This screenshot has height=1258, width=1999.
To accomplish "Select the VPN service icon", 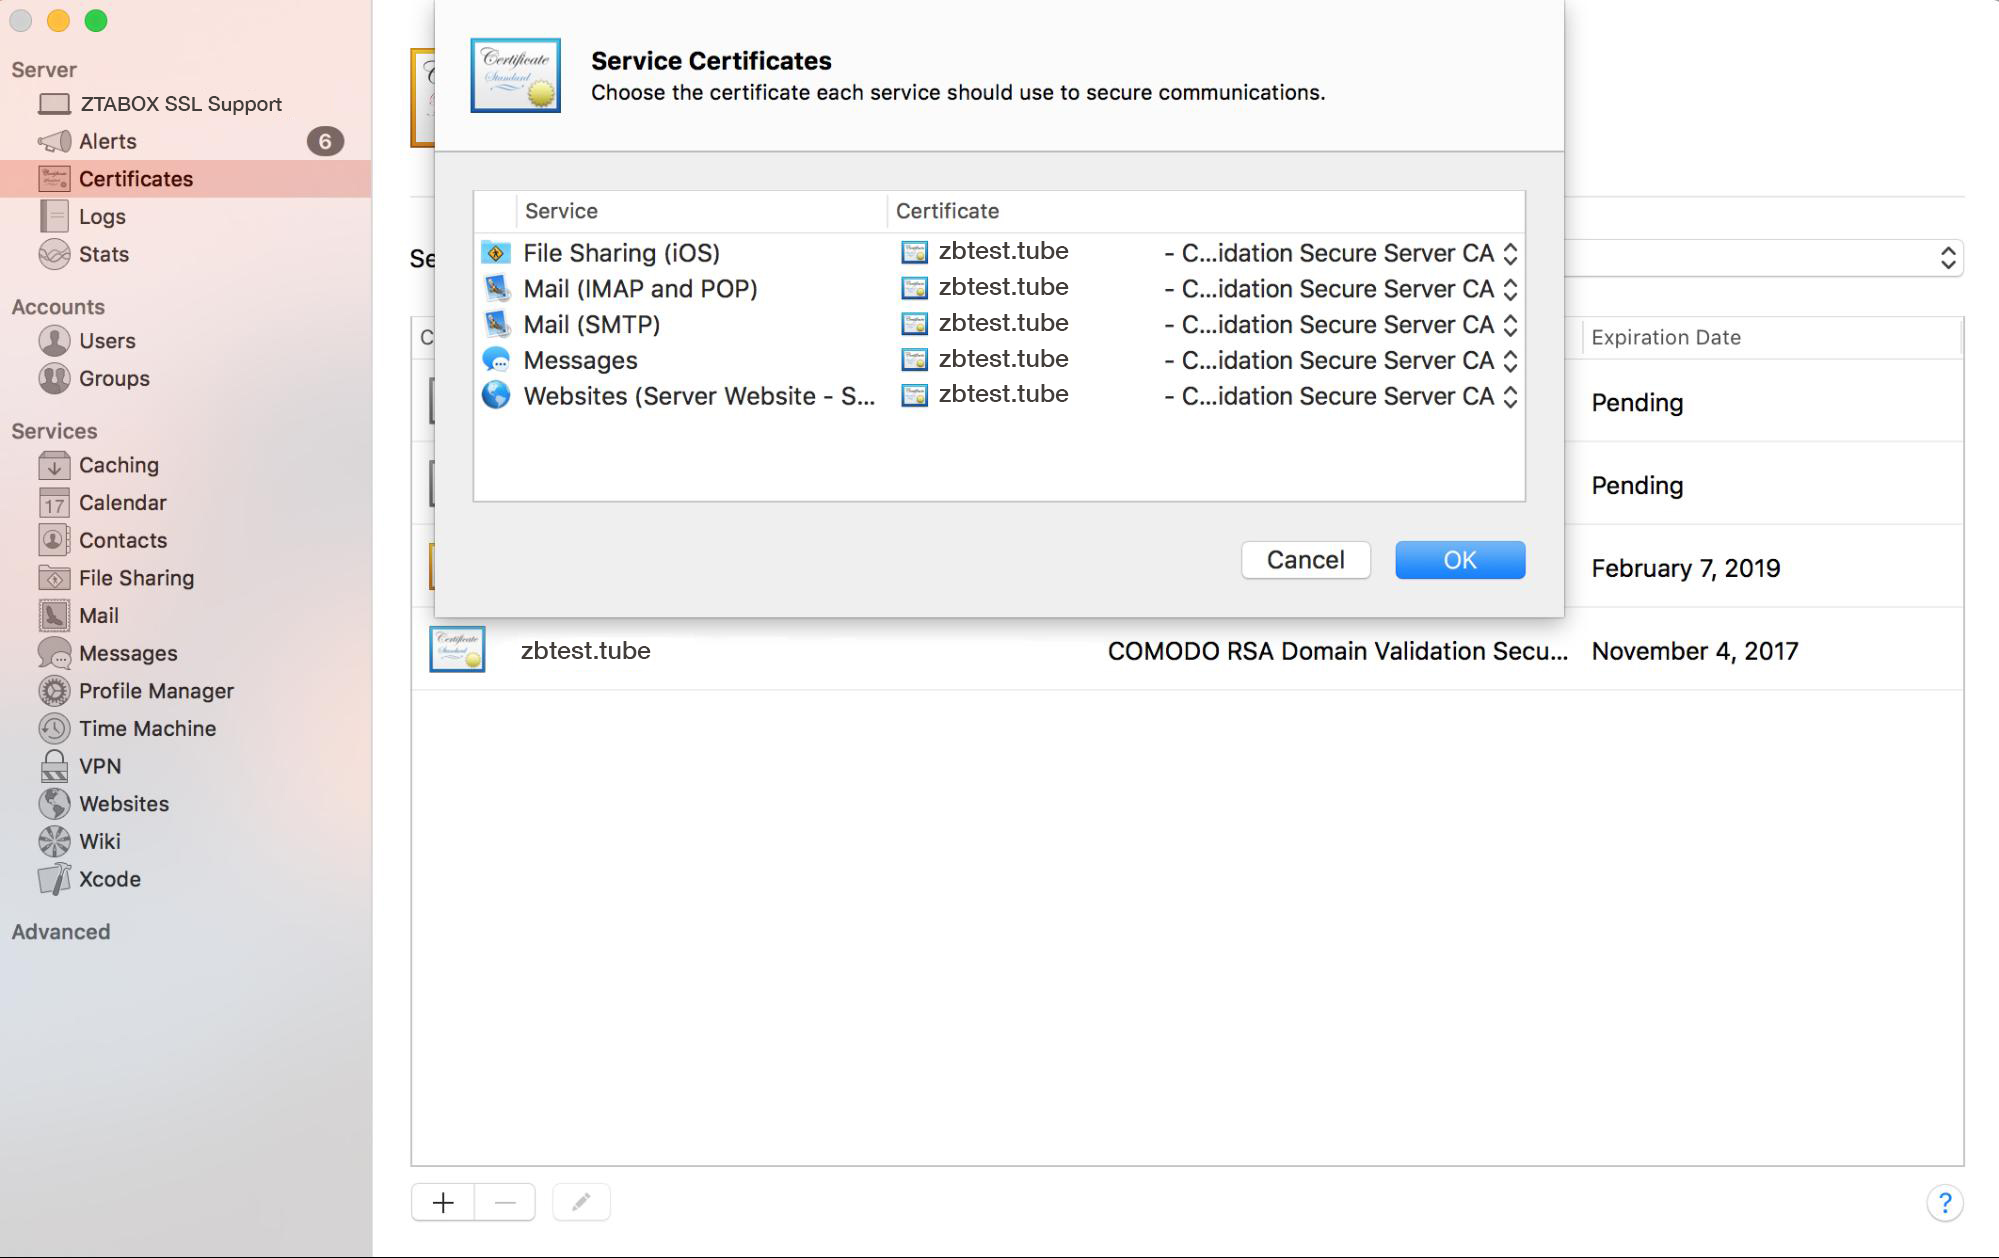I will click(54, 766).
